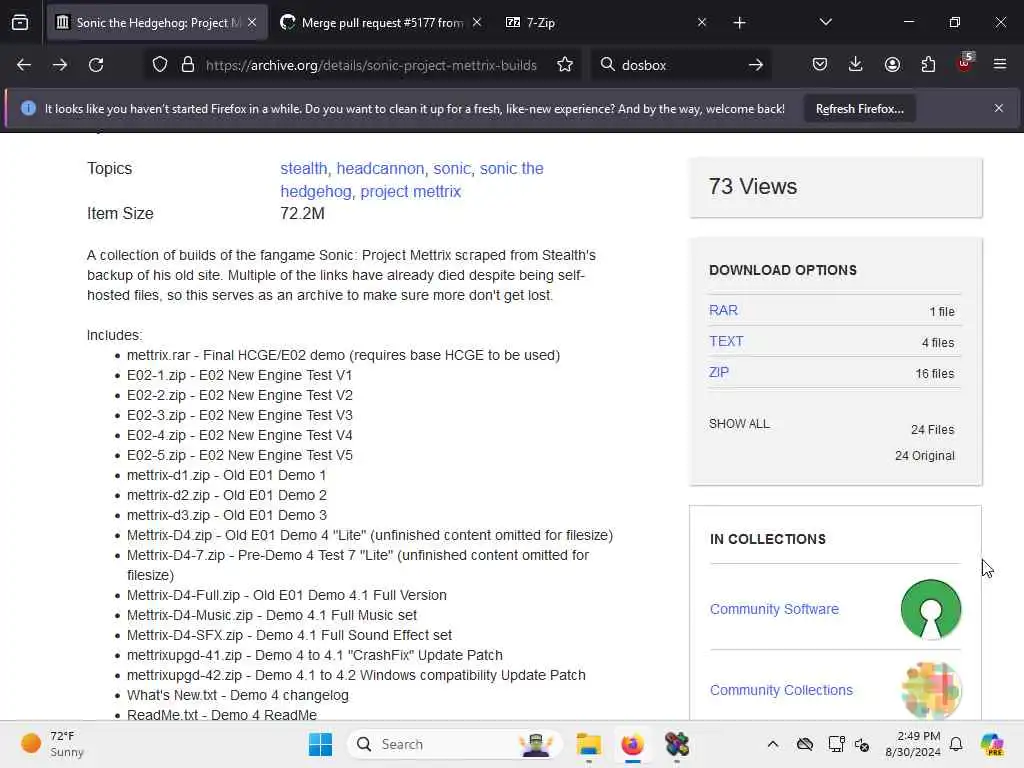Open Windows Start menu
1024x768 pixels.
pyautogui.click(x=320, y=744)
